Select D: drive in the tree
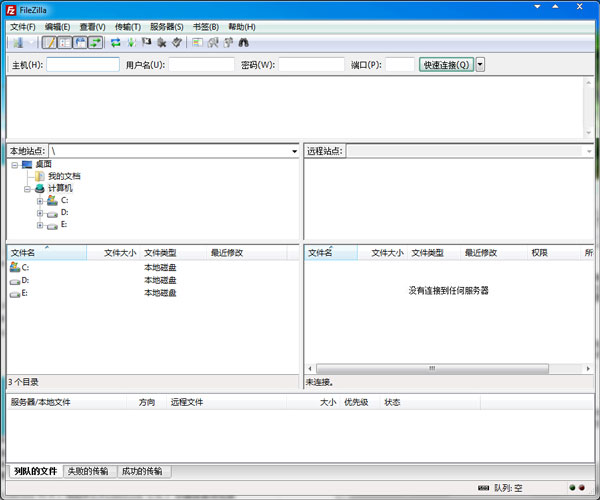Screen dimensions: 600x500 click(x=65, y=212)
